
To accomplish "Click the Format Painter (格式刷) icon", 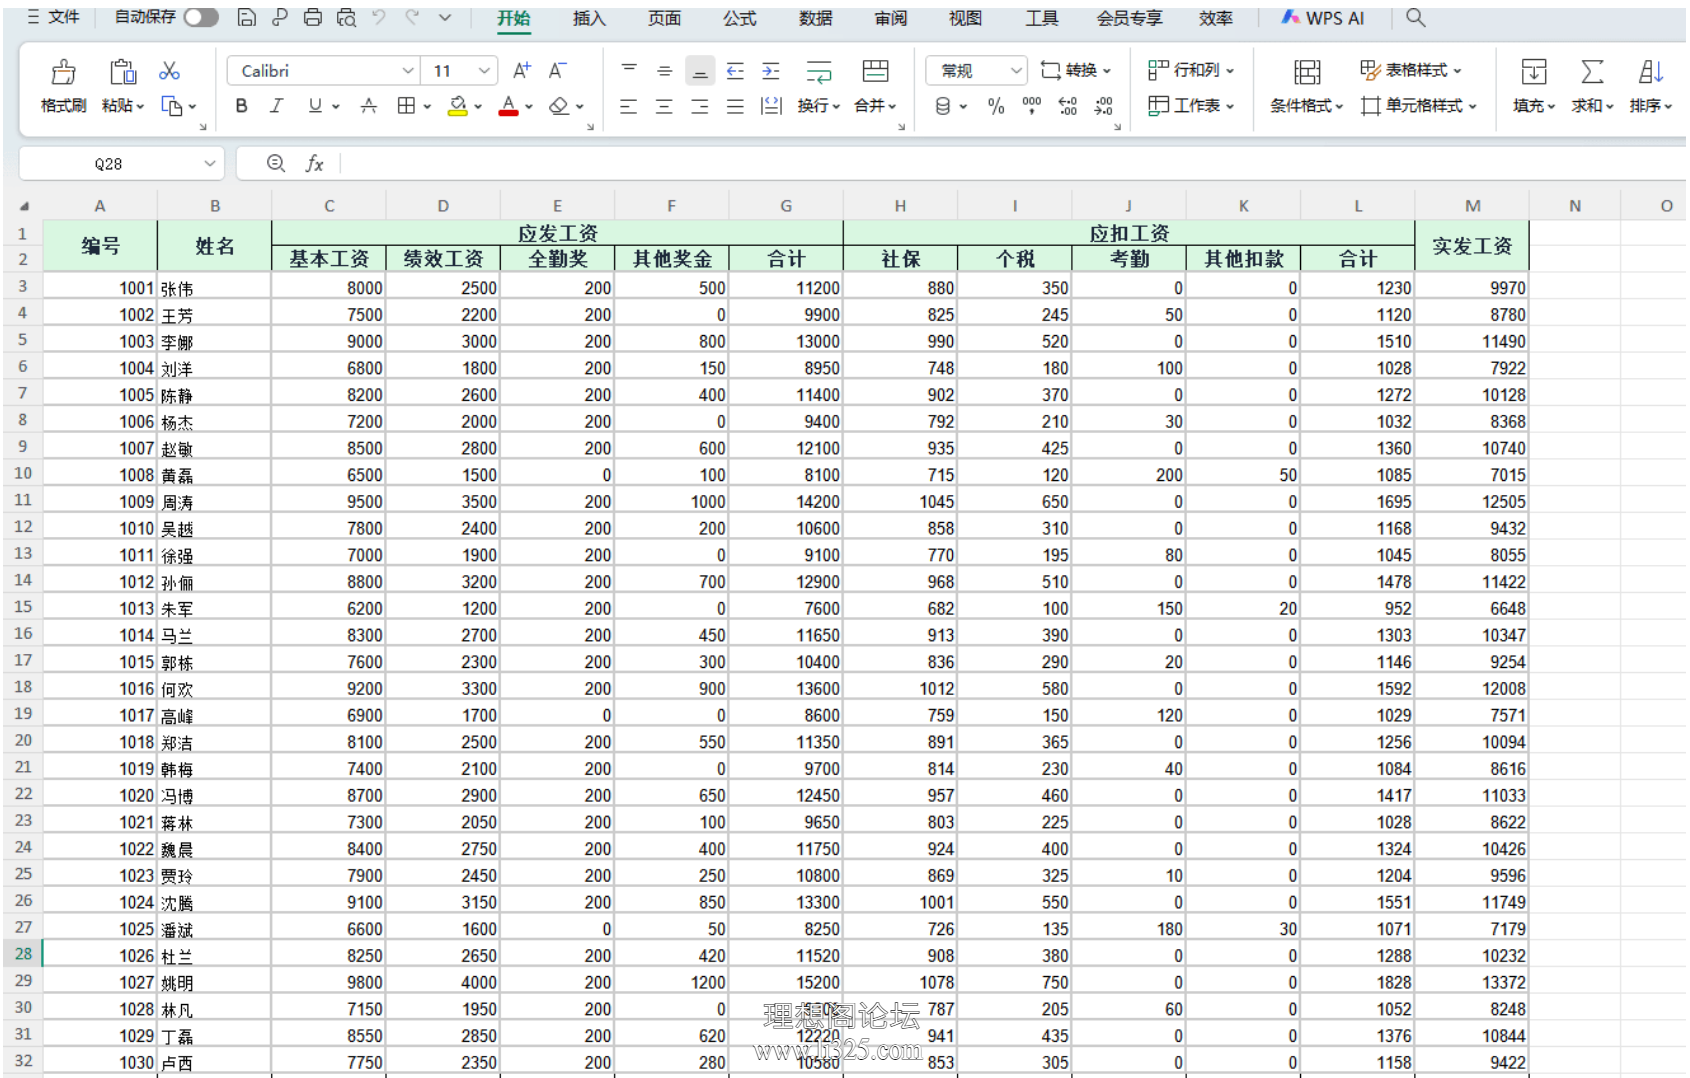I will coord(63,73).
